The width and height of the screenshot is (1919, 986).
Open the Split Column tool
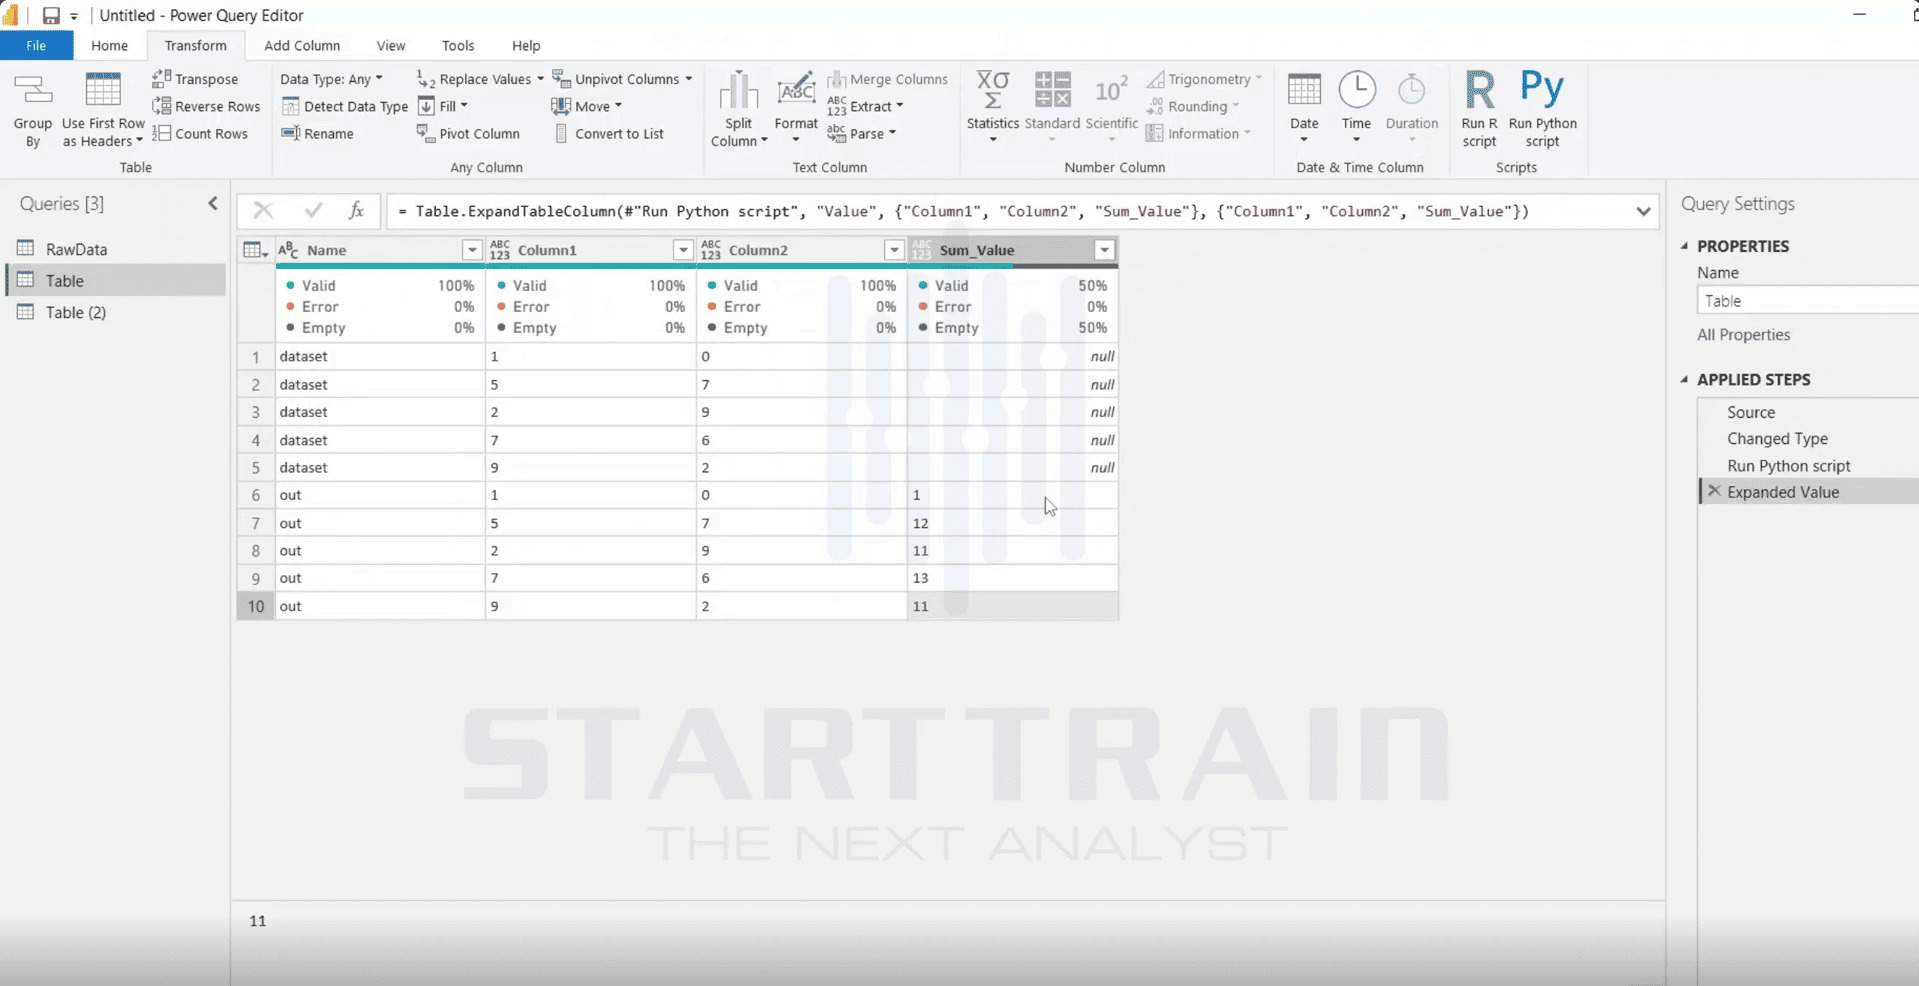pyautogui.click(x=739, y=110)
